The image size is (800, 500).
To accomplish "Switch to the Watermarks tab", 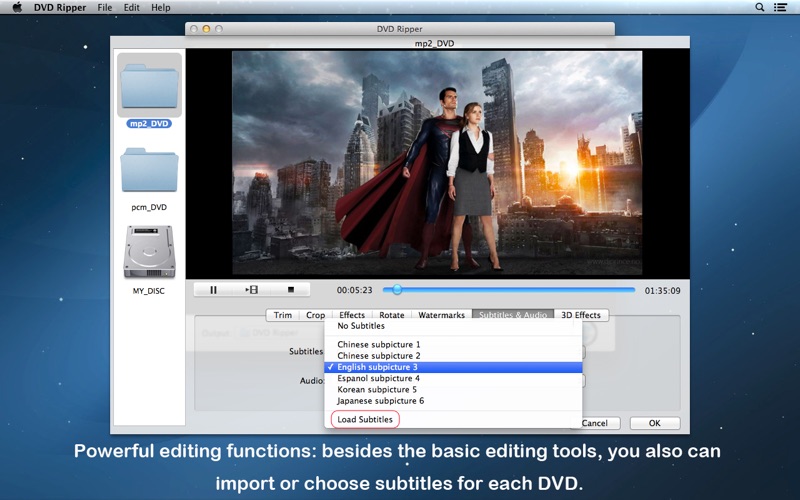I will point(441,315).
